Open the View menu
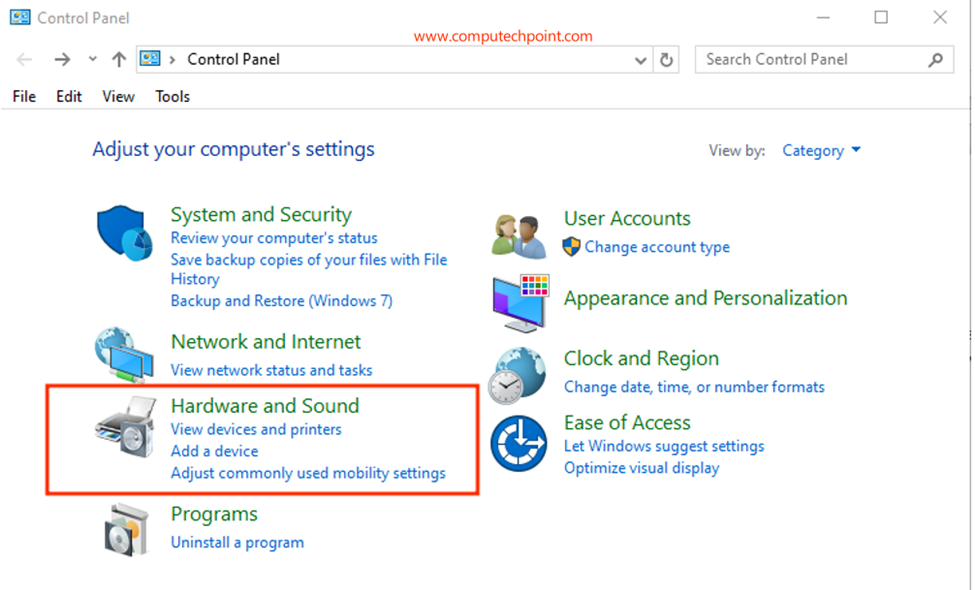Viewport: 975px width, 590px height. [x=118, y=96]
